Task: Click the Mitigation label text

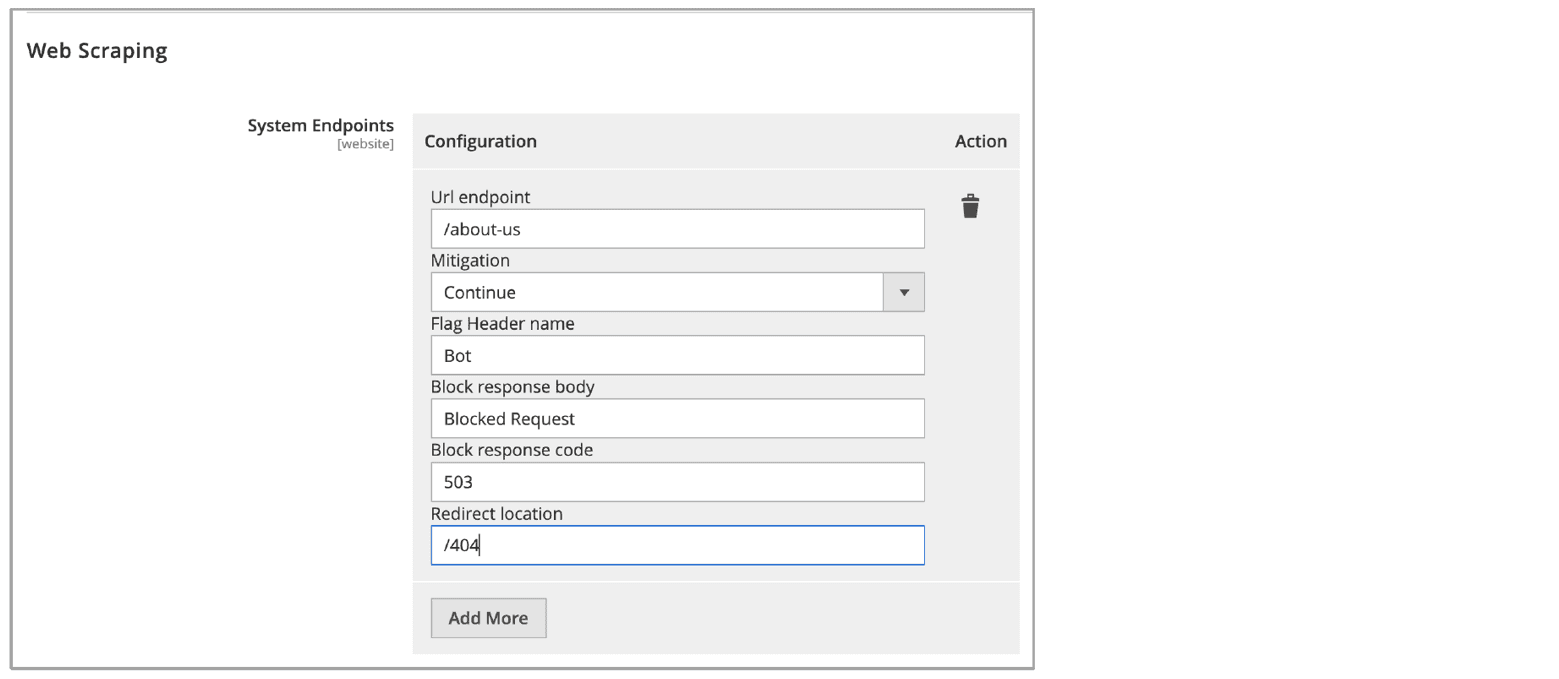Action: click(470, 260)
